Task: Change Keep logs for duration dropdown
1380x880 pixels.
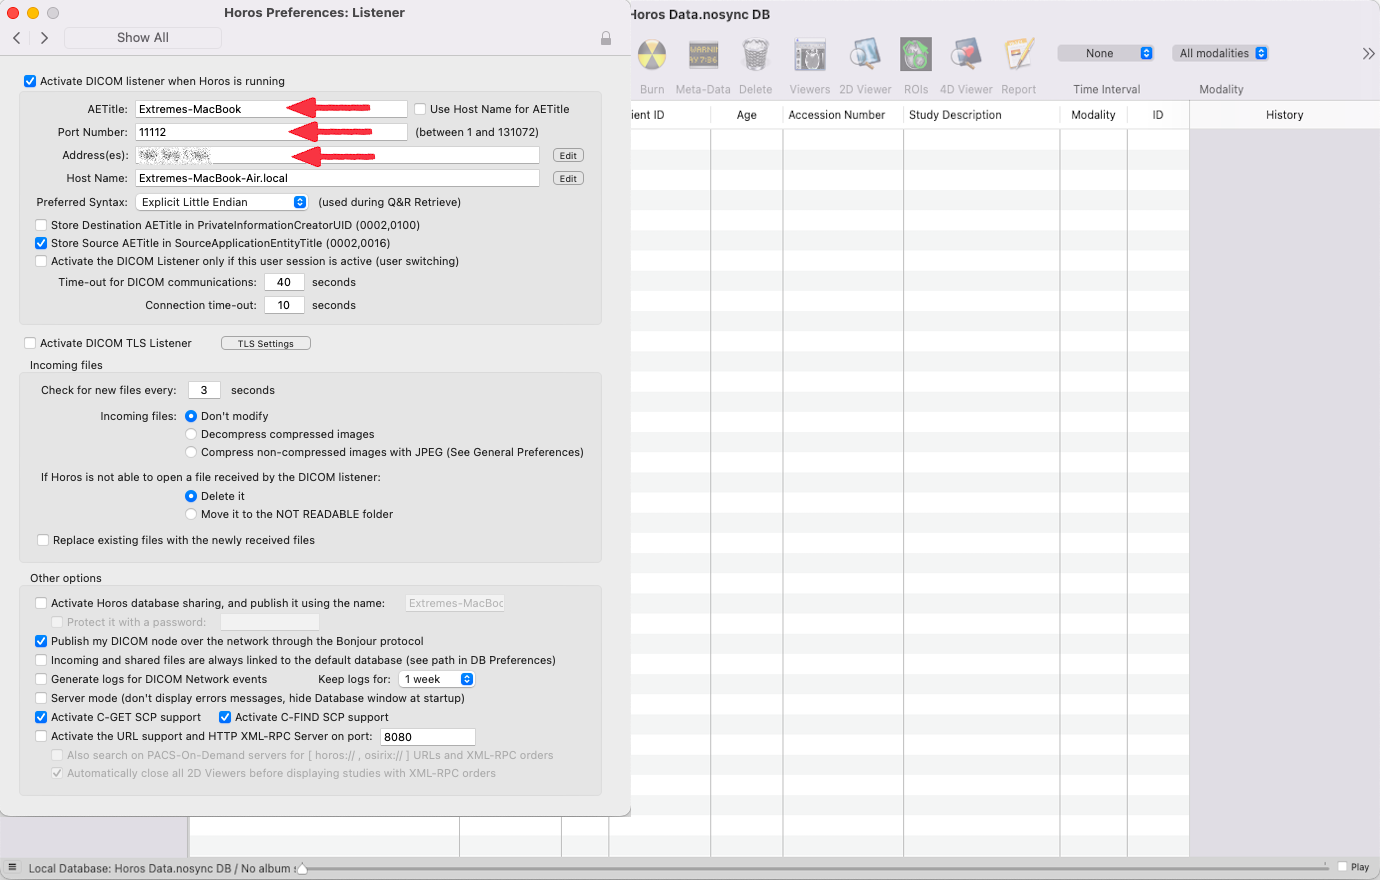Action: click(436, 678)
